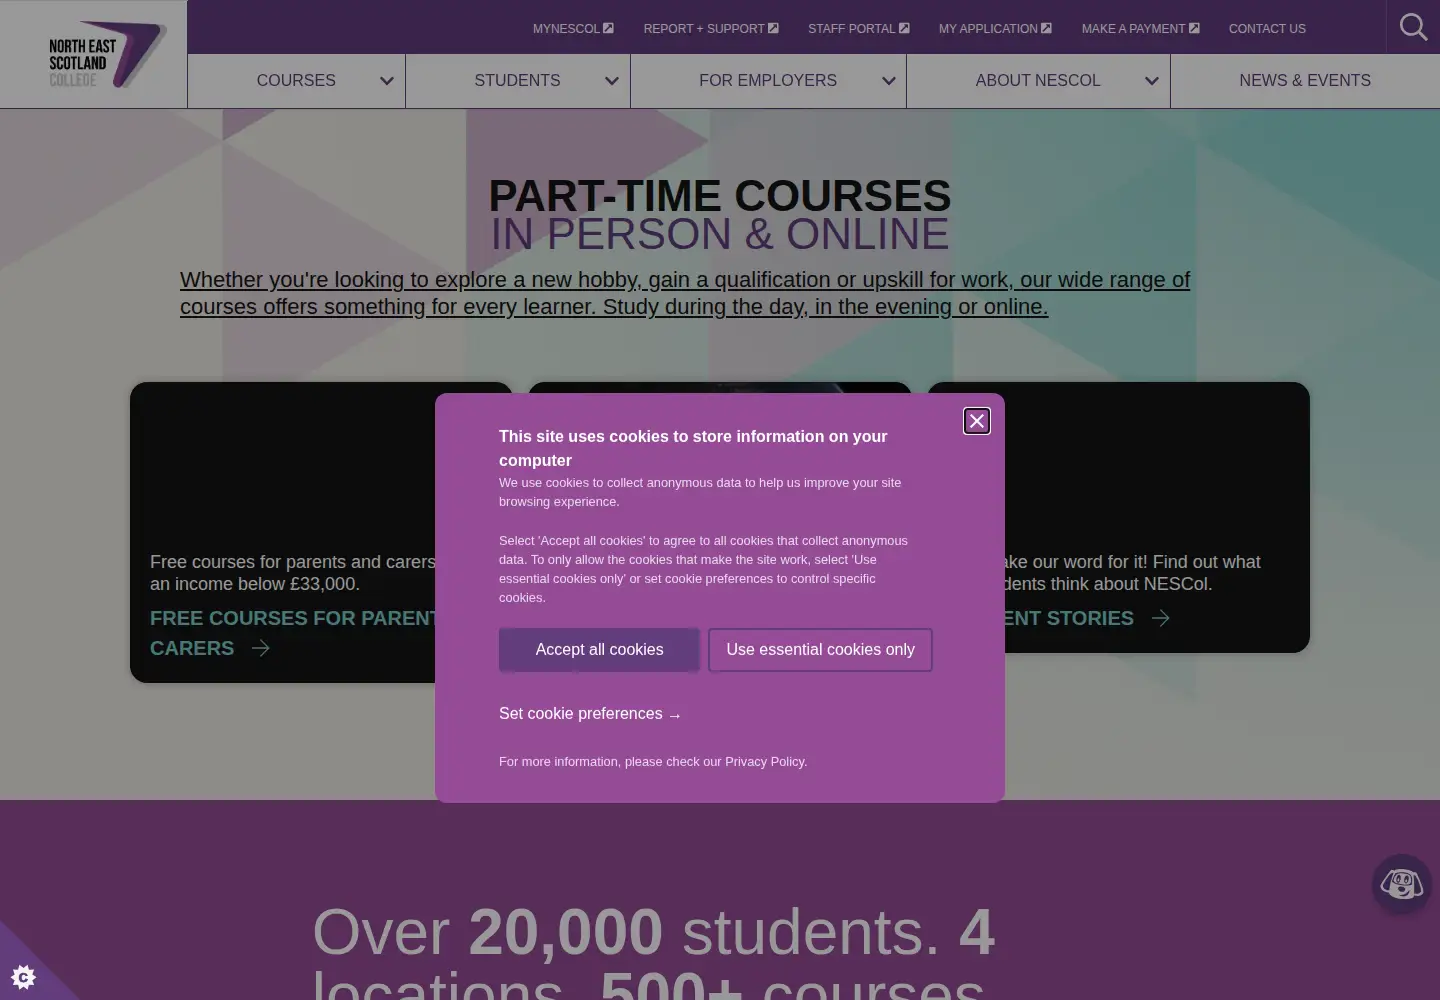Go to NEWS & EVENTS
The width and height of the screenshot is (1440, 1000).
(x=1305, y=80)
